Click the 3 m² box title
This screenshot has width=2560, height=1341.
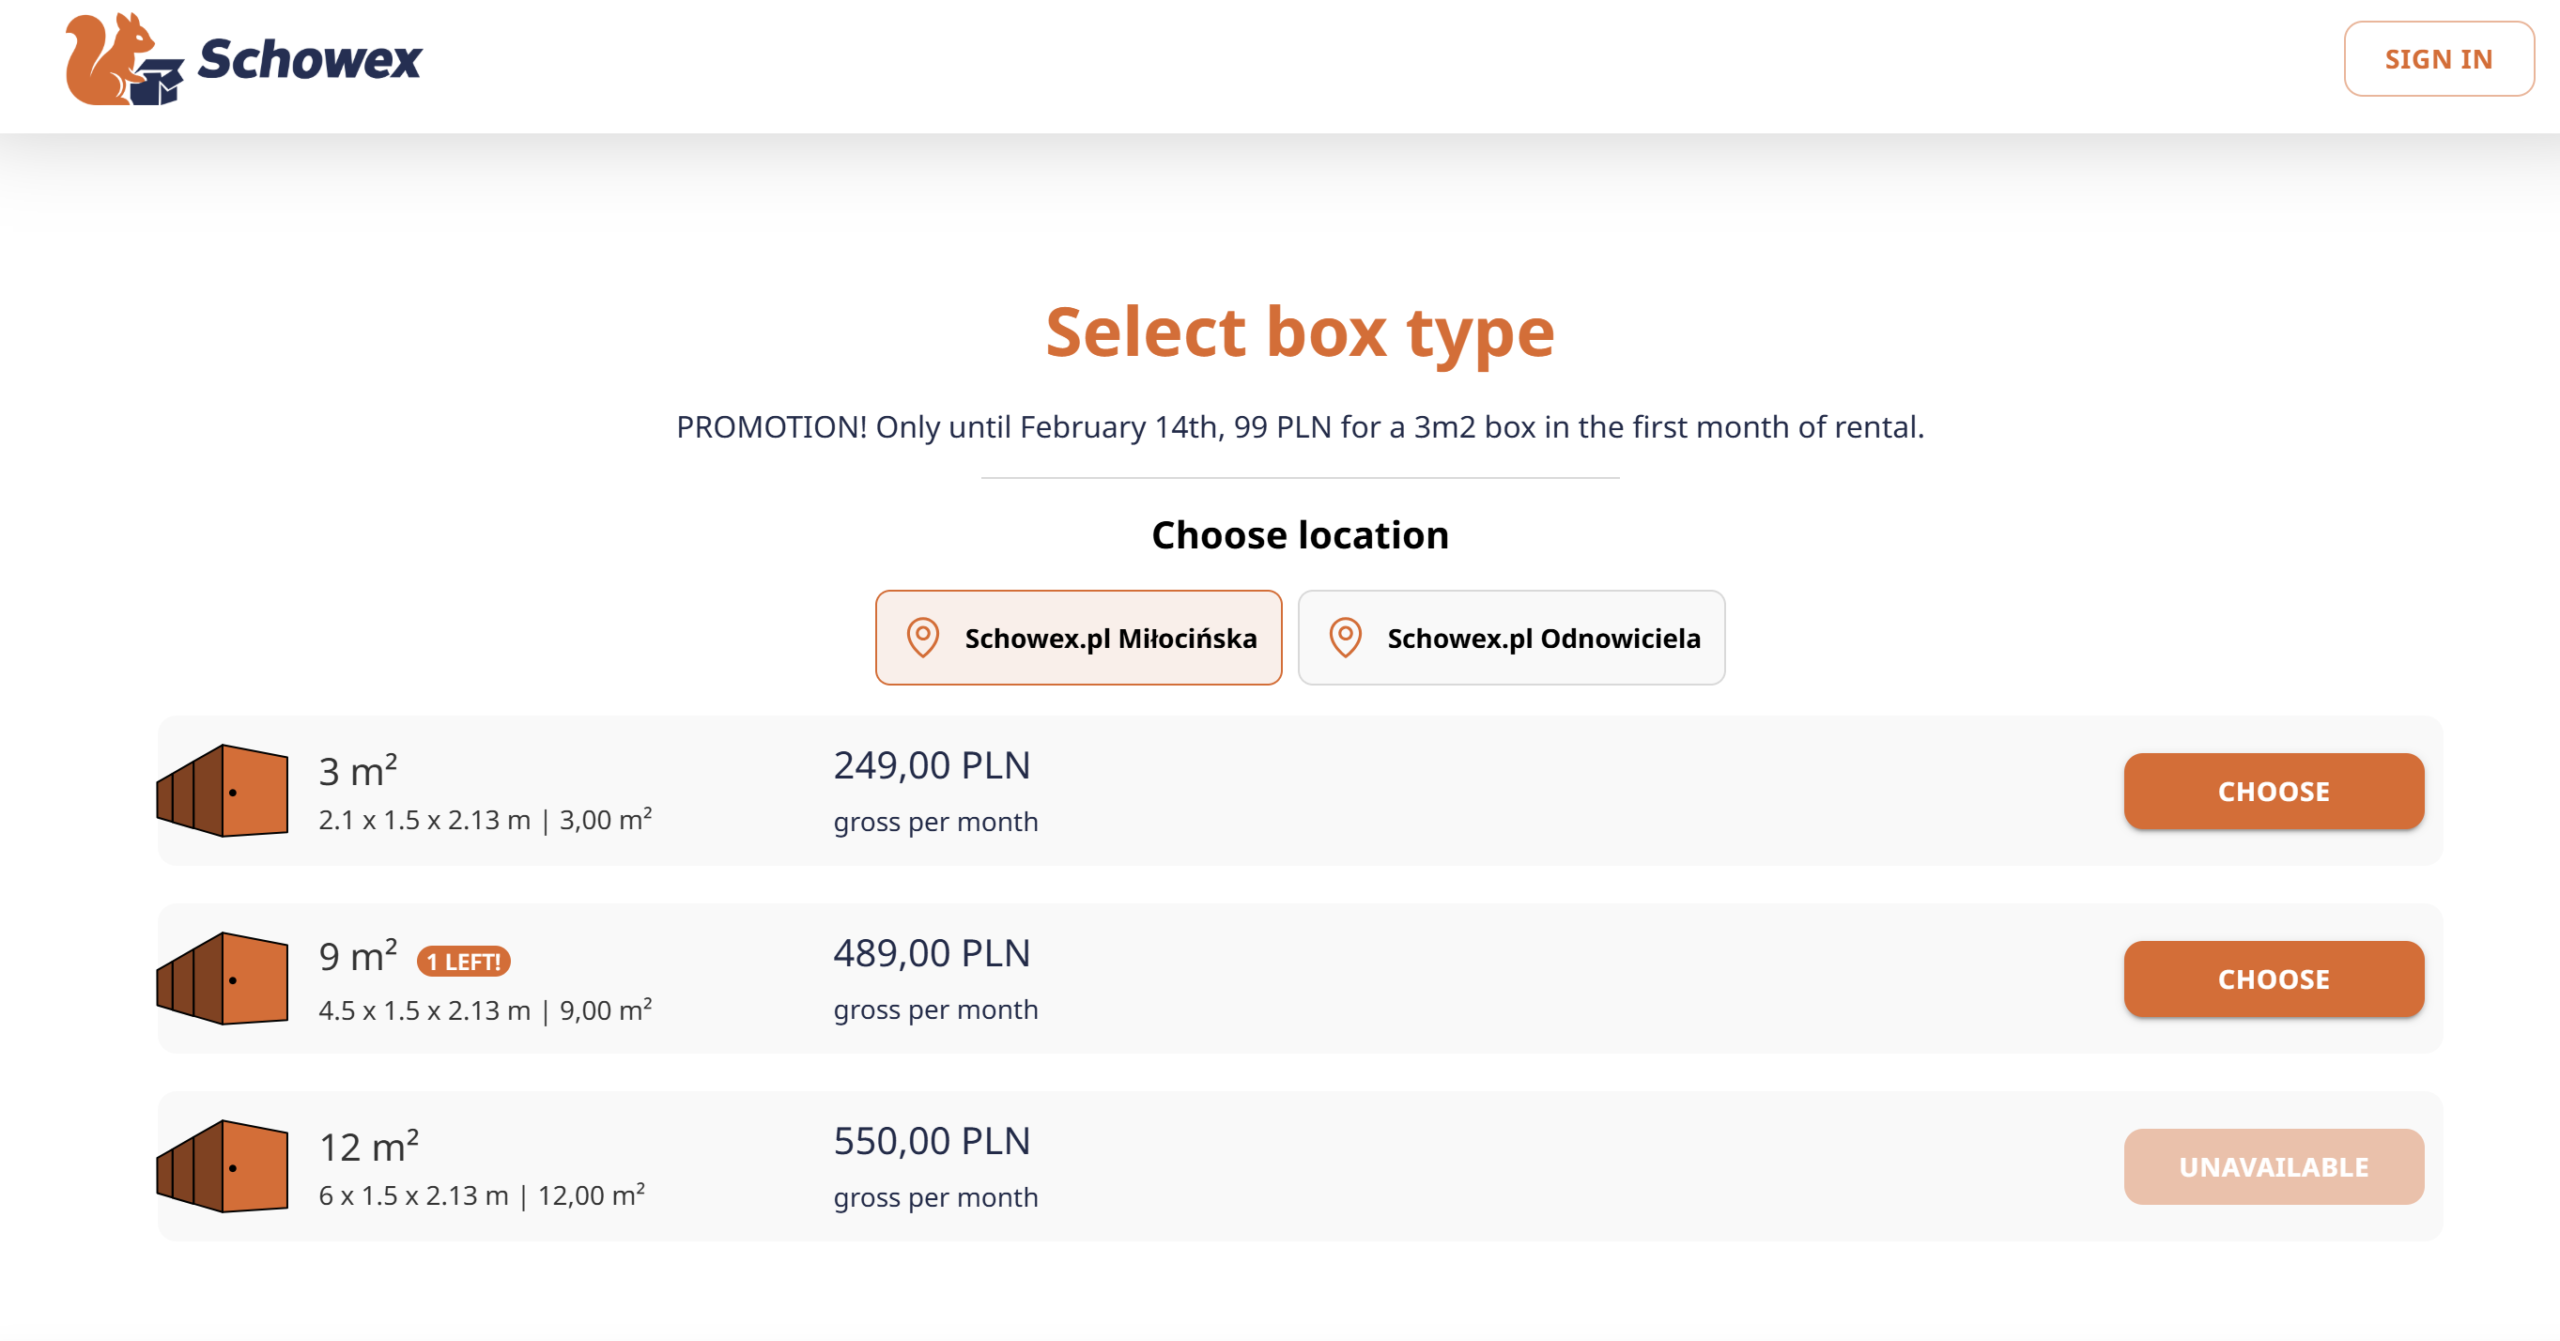click(358, 771)
